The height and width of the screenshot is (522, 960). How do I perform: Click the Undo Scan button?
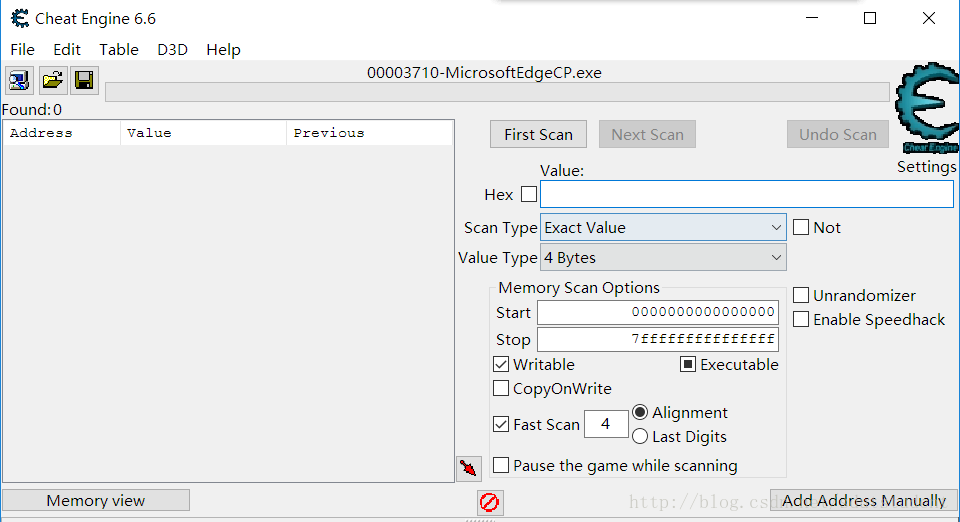pyautogui.click(x=838, y=135)
